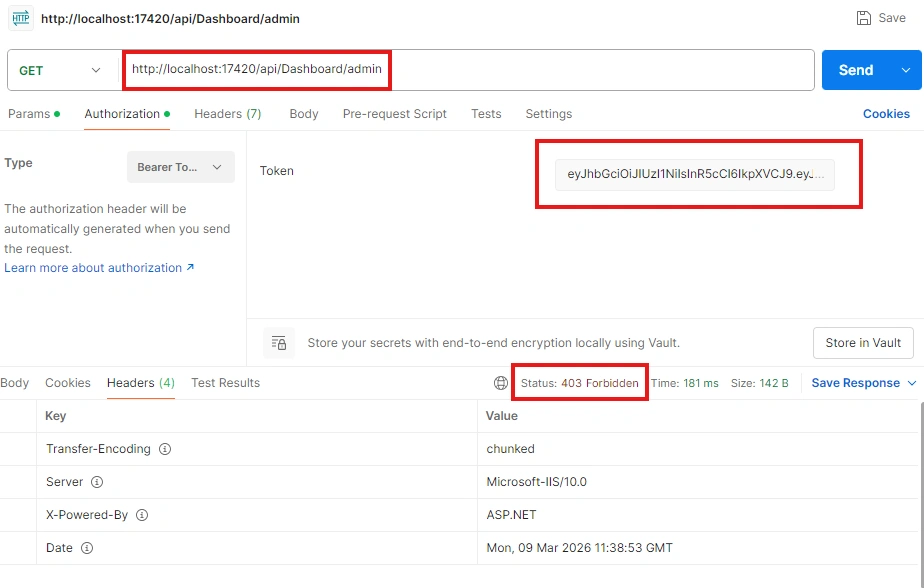Switch to response Body tab
Image resolution: width=924 pixels, height=588 pixels.
point(15,383)
